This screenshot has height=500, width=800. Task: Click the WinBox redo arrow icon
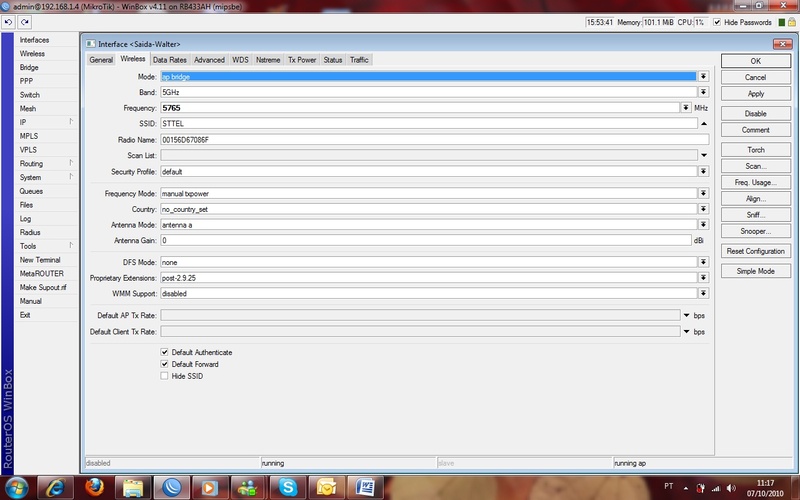pos(24,22)
